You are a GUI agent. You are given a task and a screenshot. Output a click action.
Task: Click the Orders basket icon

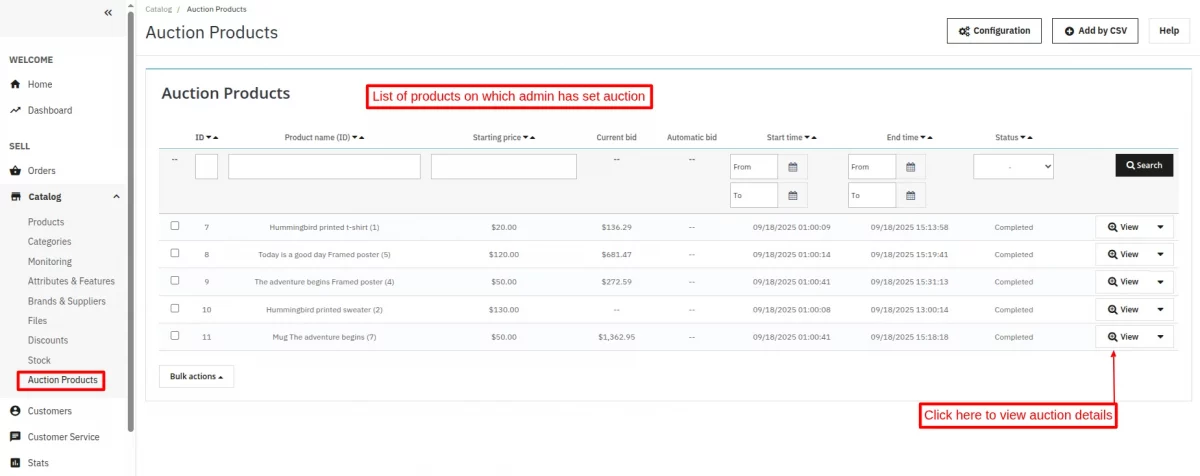point(15,170)
